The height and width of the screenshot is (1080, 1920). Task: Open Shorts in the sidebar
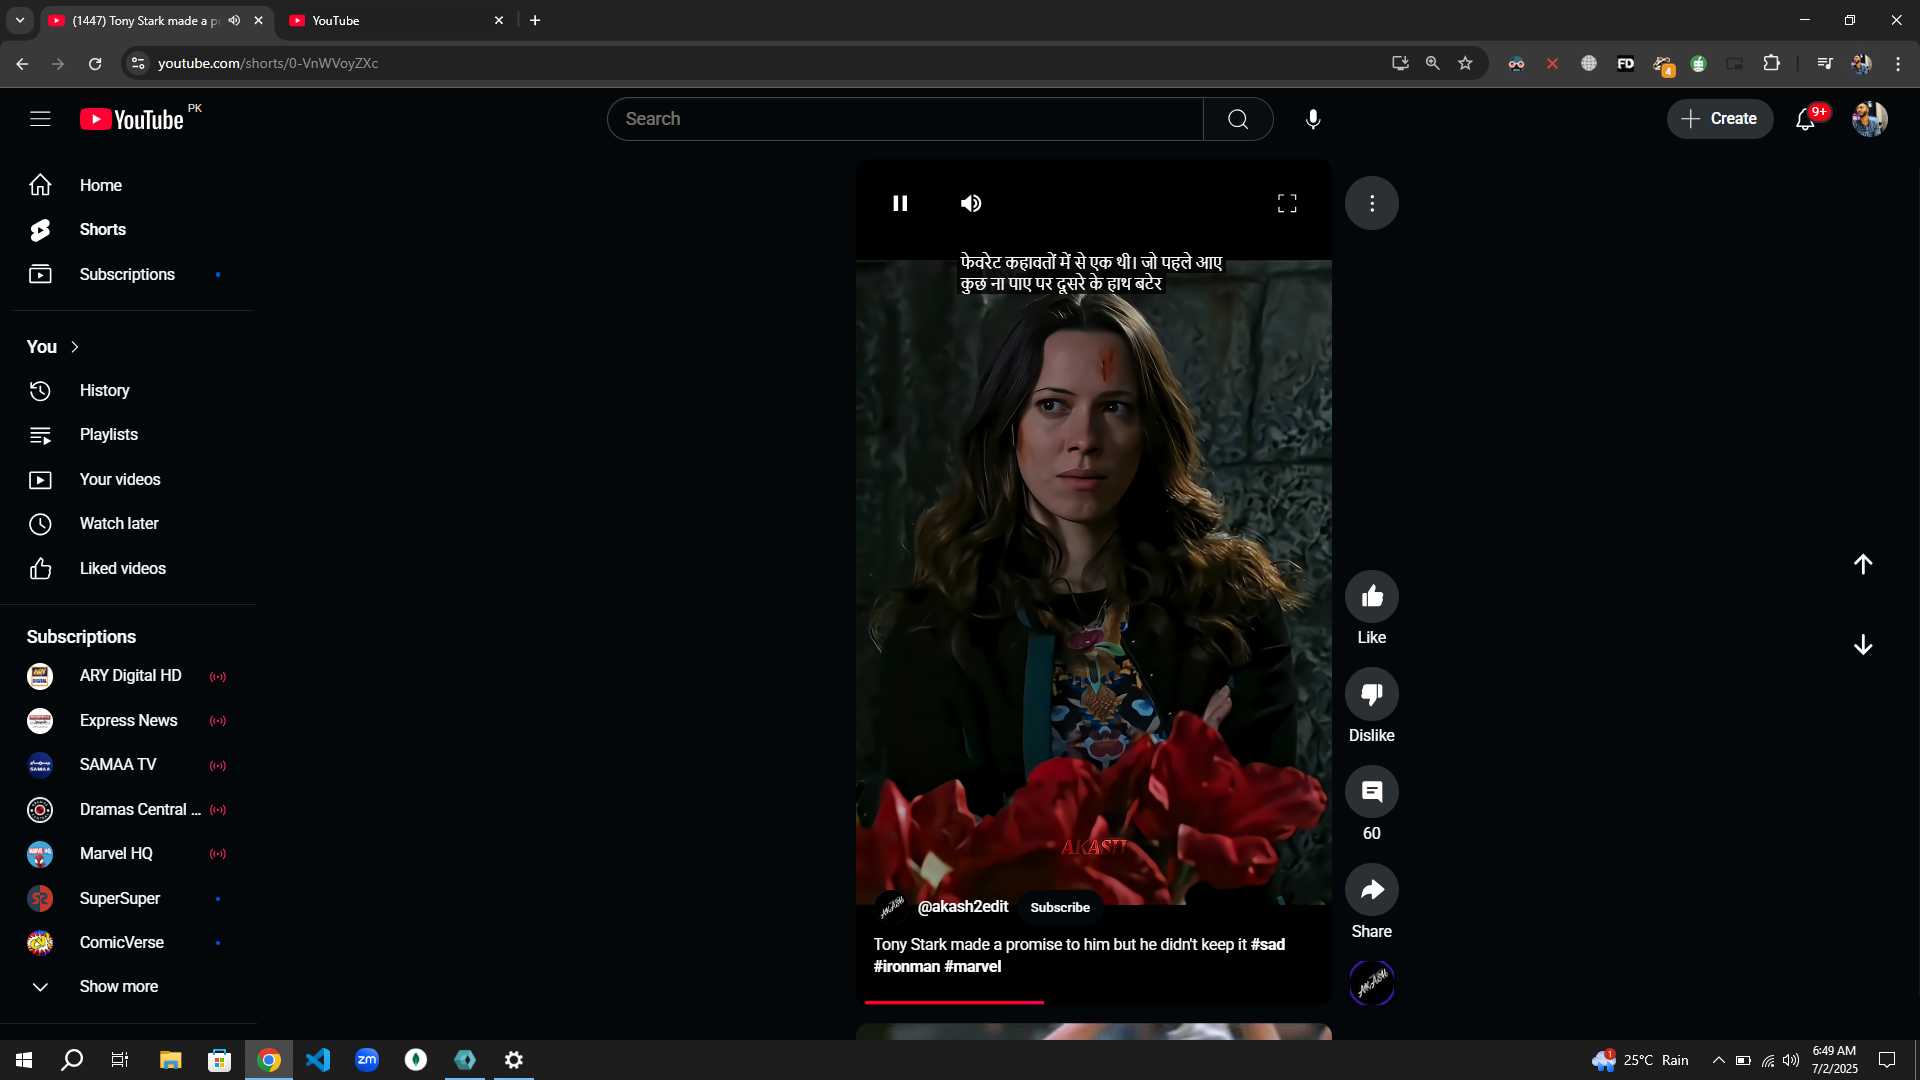point(128,229)
